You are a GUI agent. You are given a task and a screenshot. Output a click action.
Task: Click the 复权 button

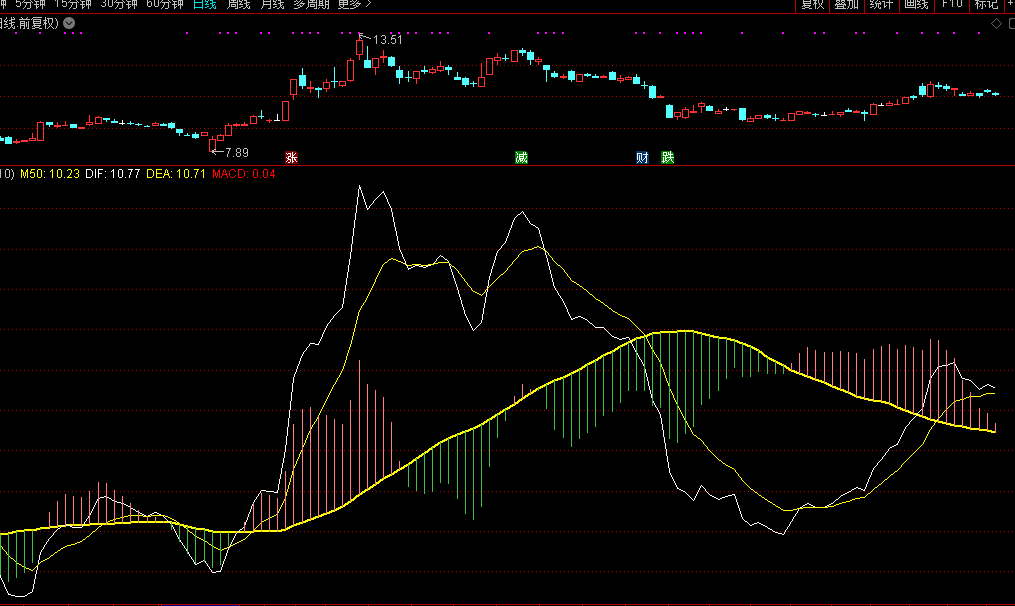[813, 4]
